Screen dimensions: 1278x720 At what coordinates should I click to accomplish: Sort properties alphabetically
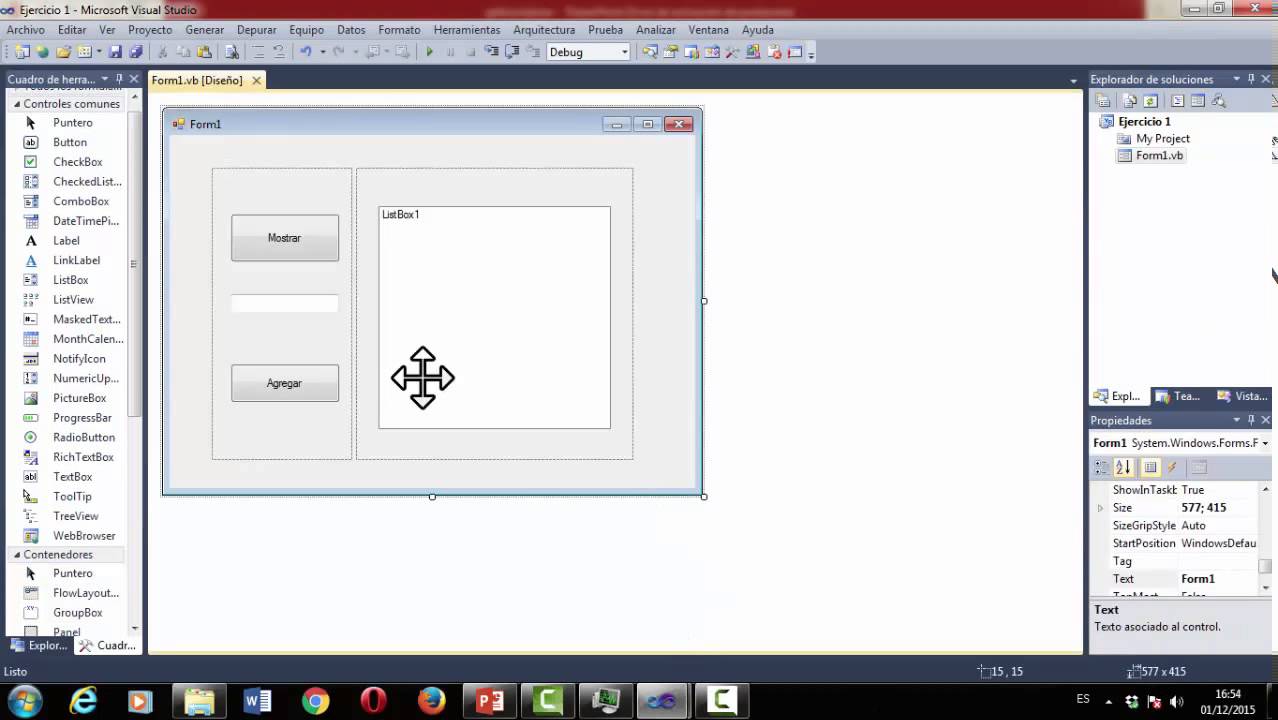[1123, 467]
